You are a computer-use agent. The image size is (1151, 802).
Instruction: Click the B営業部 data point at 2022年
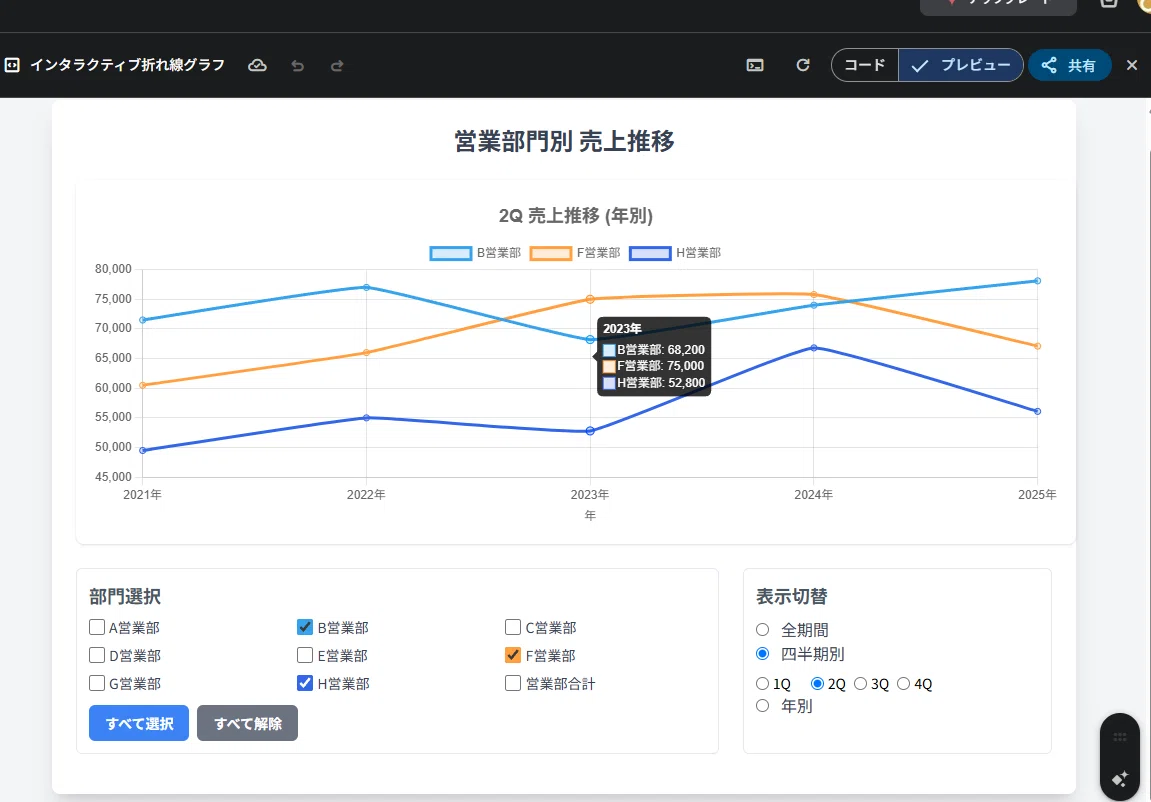[366, 287]
